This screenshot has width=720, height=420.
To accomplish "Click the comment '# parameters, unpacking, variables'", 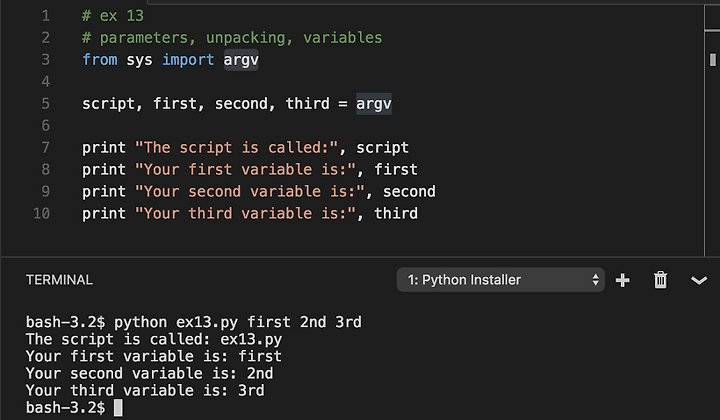I will [232, 38].
